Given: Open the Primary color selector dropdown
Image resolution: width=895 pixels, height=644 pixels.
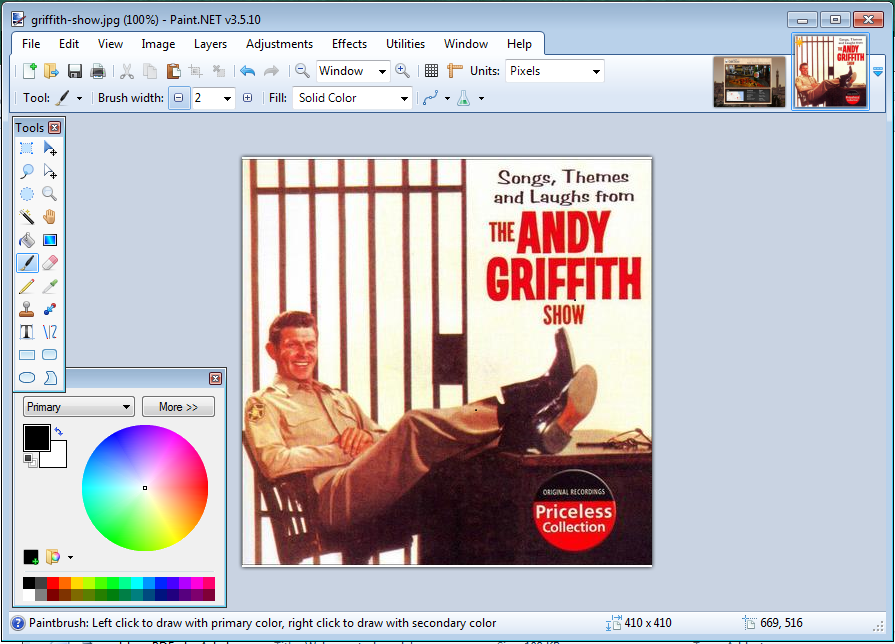Looking at the screenshot, I should coord(79,406).
